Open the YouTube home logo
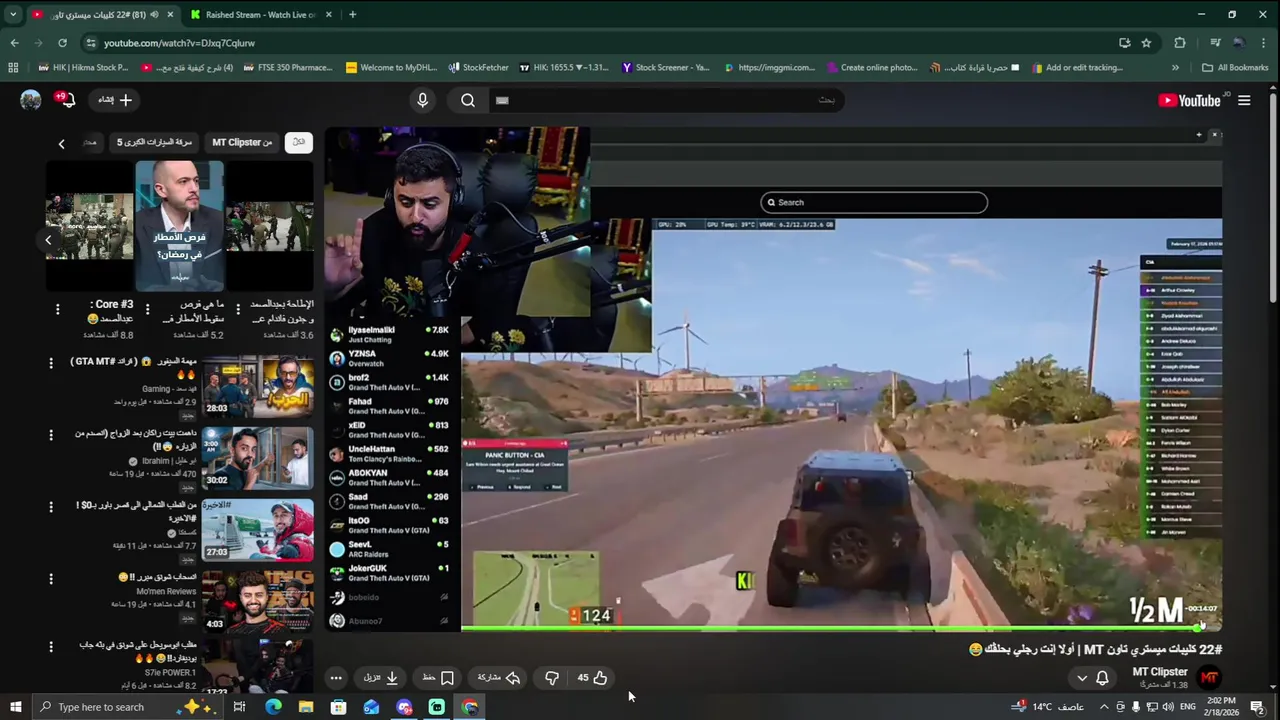Screen dimensions: 1280x720 [x=1189, y=100]
